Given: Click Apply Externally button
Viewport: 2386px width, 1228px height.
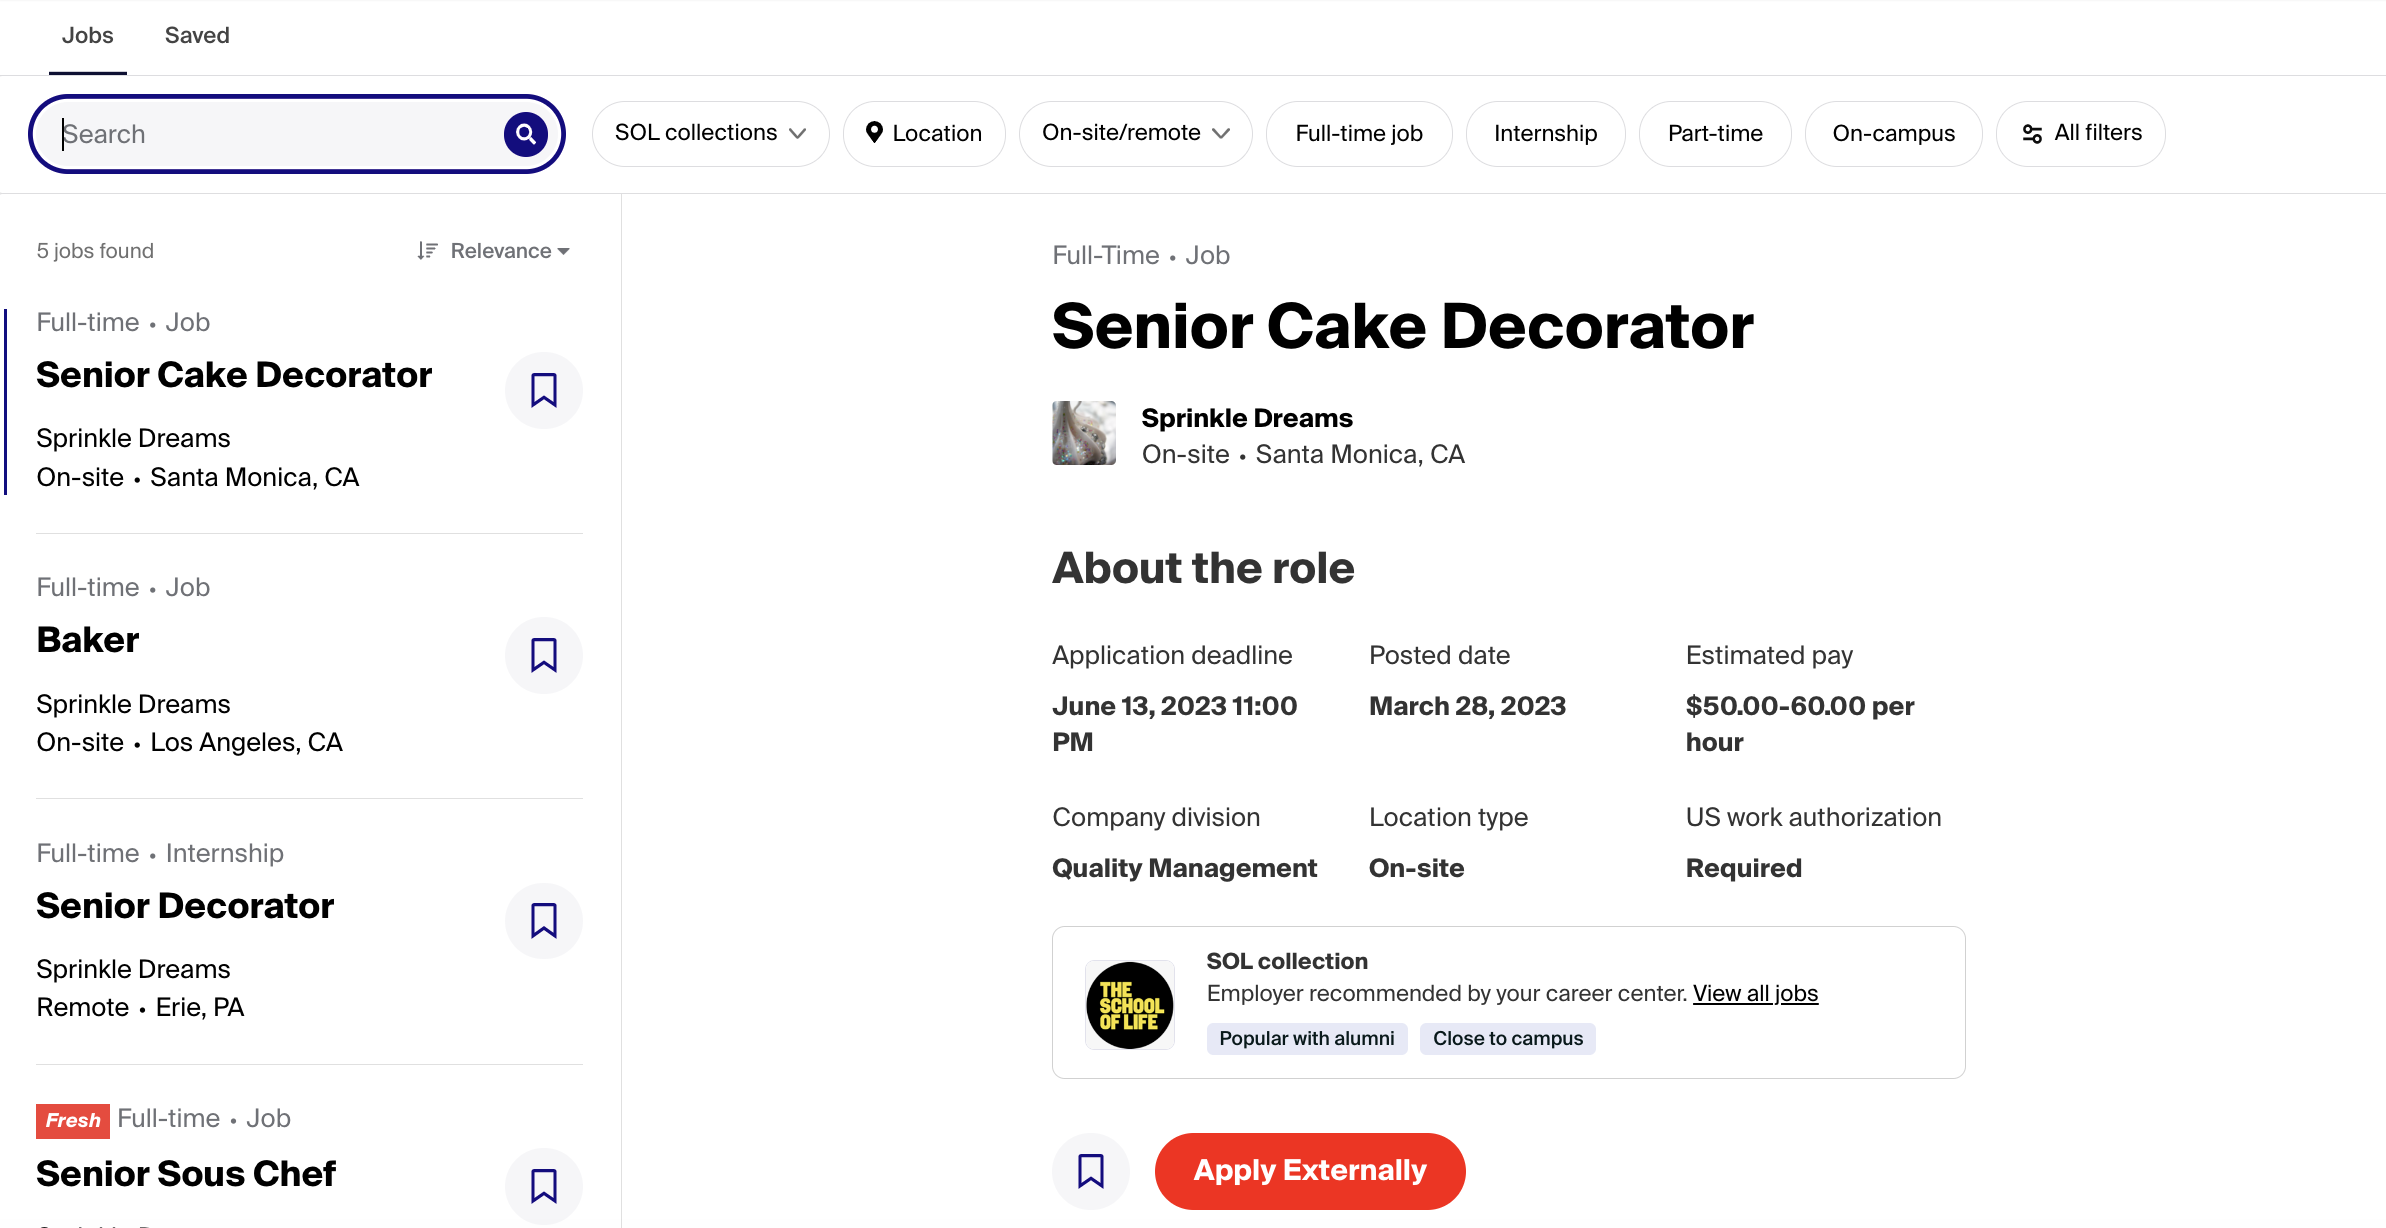Looking at the screenshot, I should point(1310,1170).
